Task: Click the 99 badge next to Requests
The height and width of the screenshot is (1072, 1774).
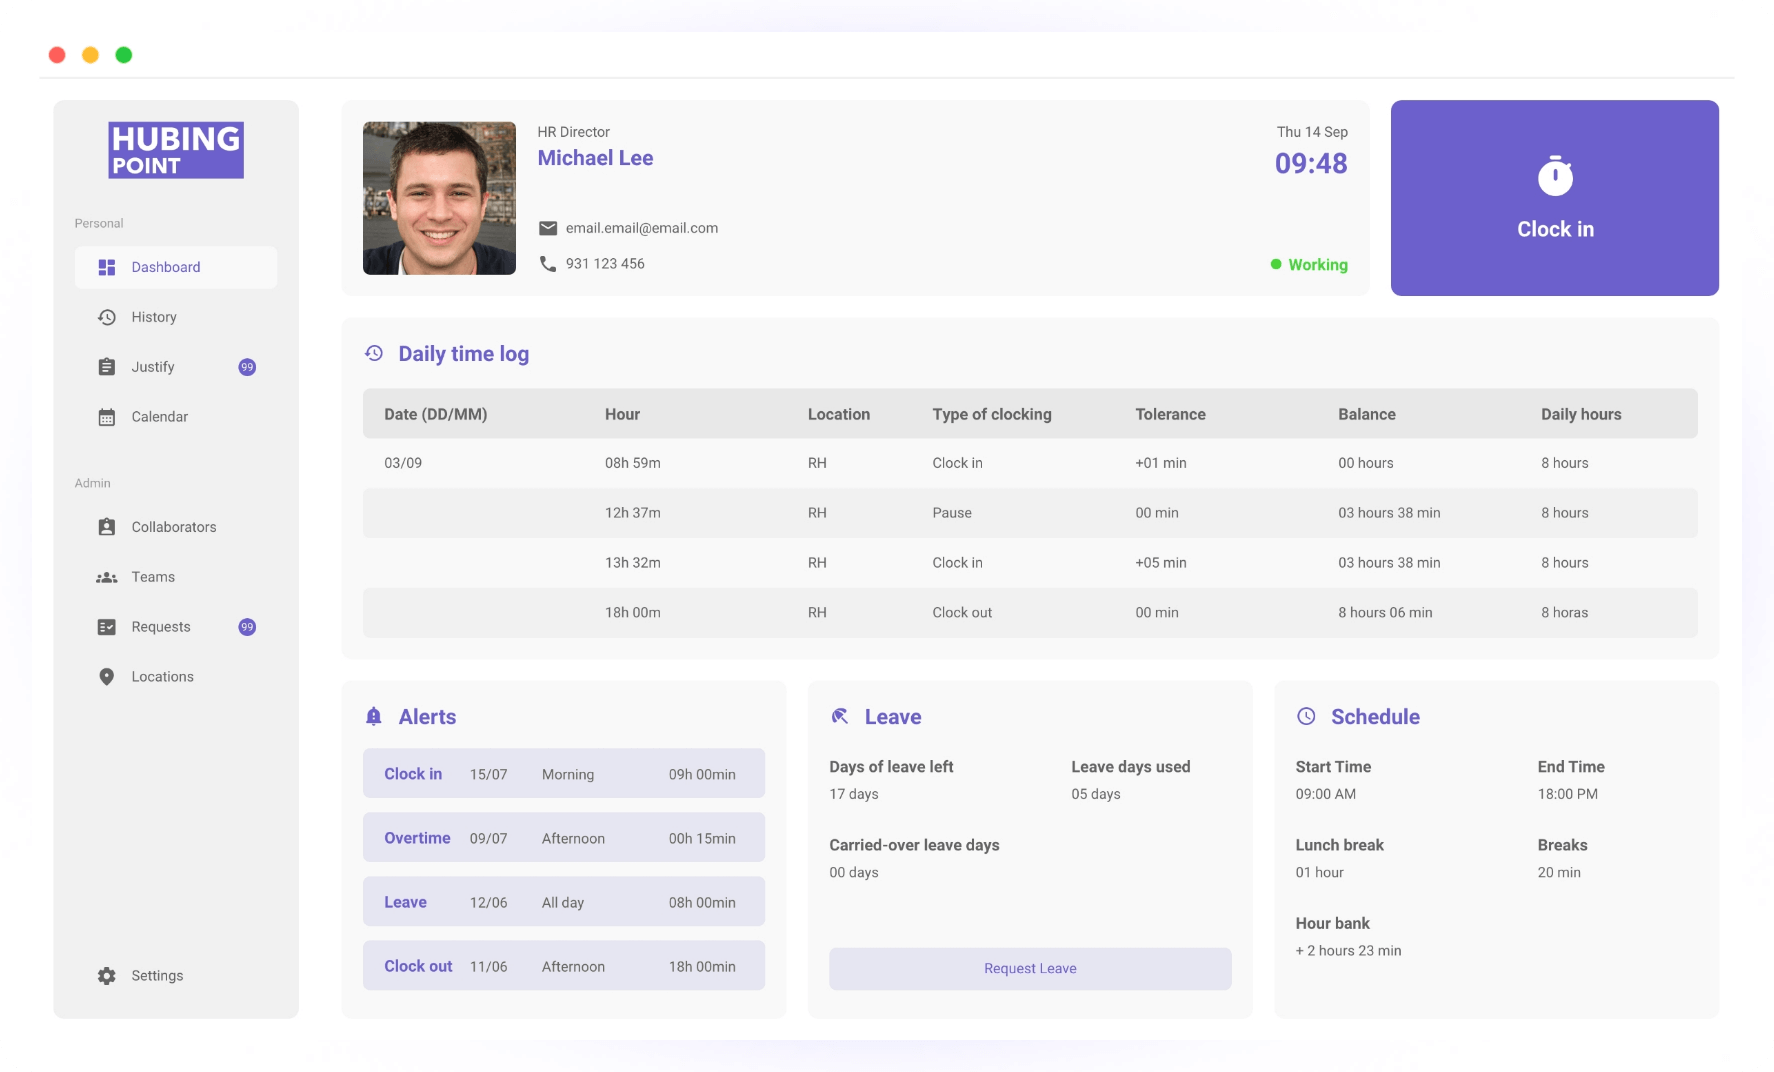Action: [247, 627]
